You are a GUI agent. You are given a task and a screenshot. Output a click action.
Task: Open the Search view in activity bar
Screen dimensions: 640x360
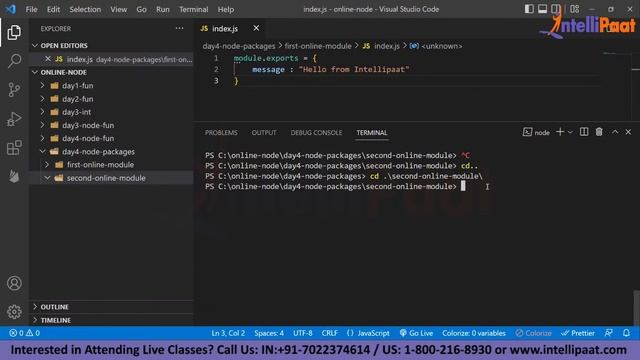point(14,61)
